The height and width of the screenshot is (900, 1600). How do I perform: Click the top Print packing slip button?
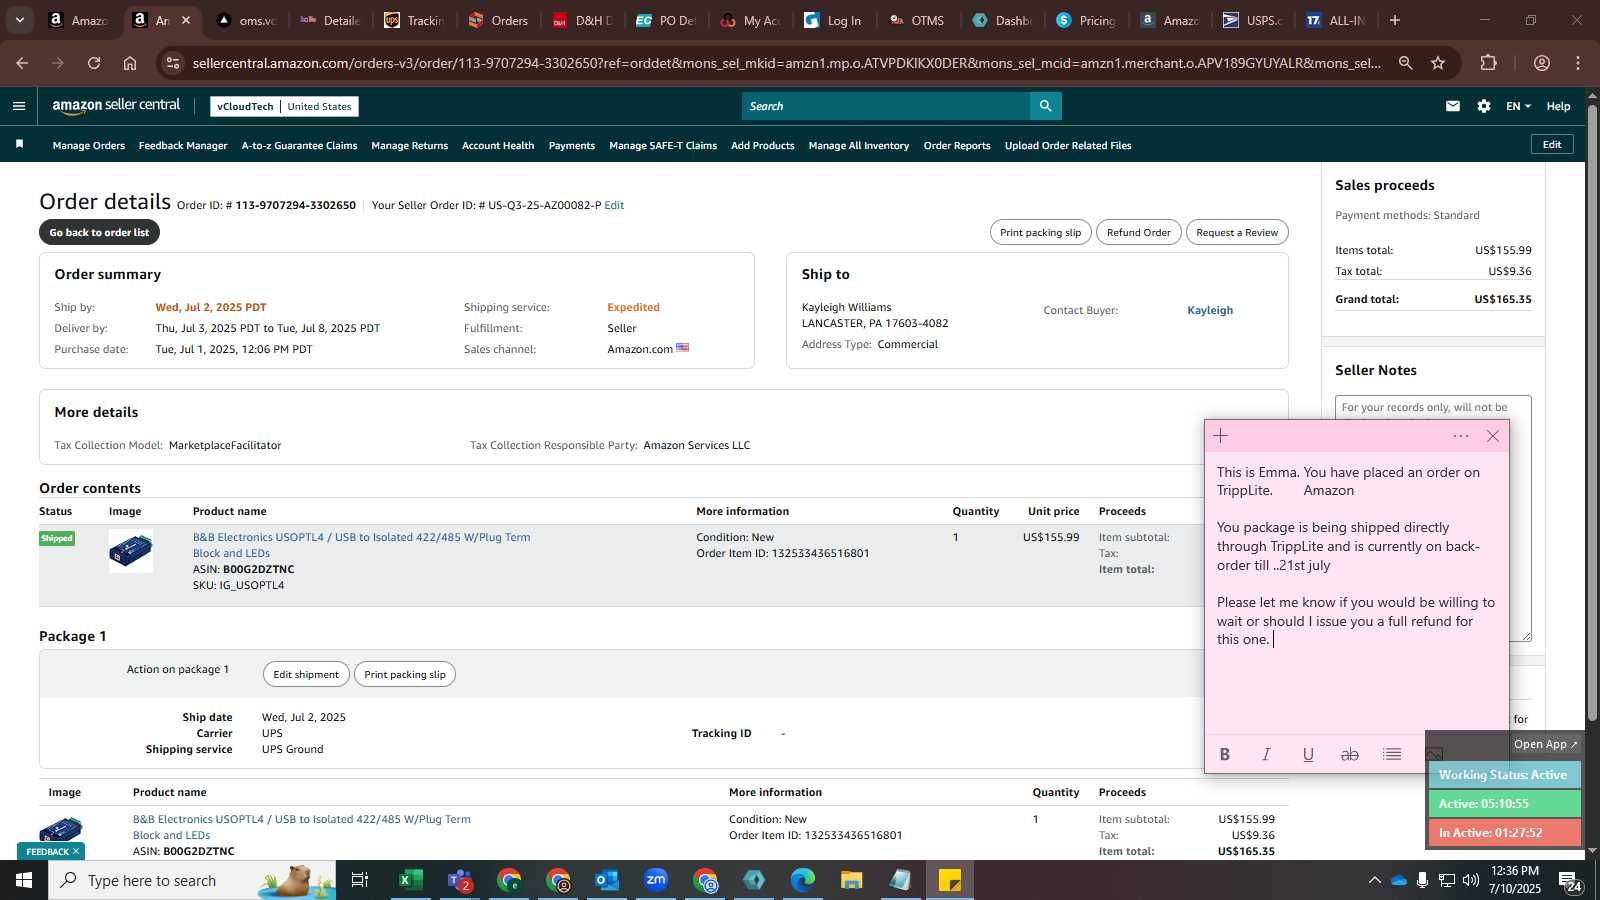pyautogui.click(x=1040, y=232)
